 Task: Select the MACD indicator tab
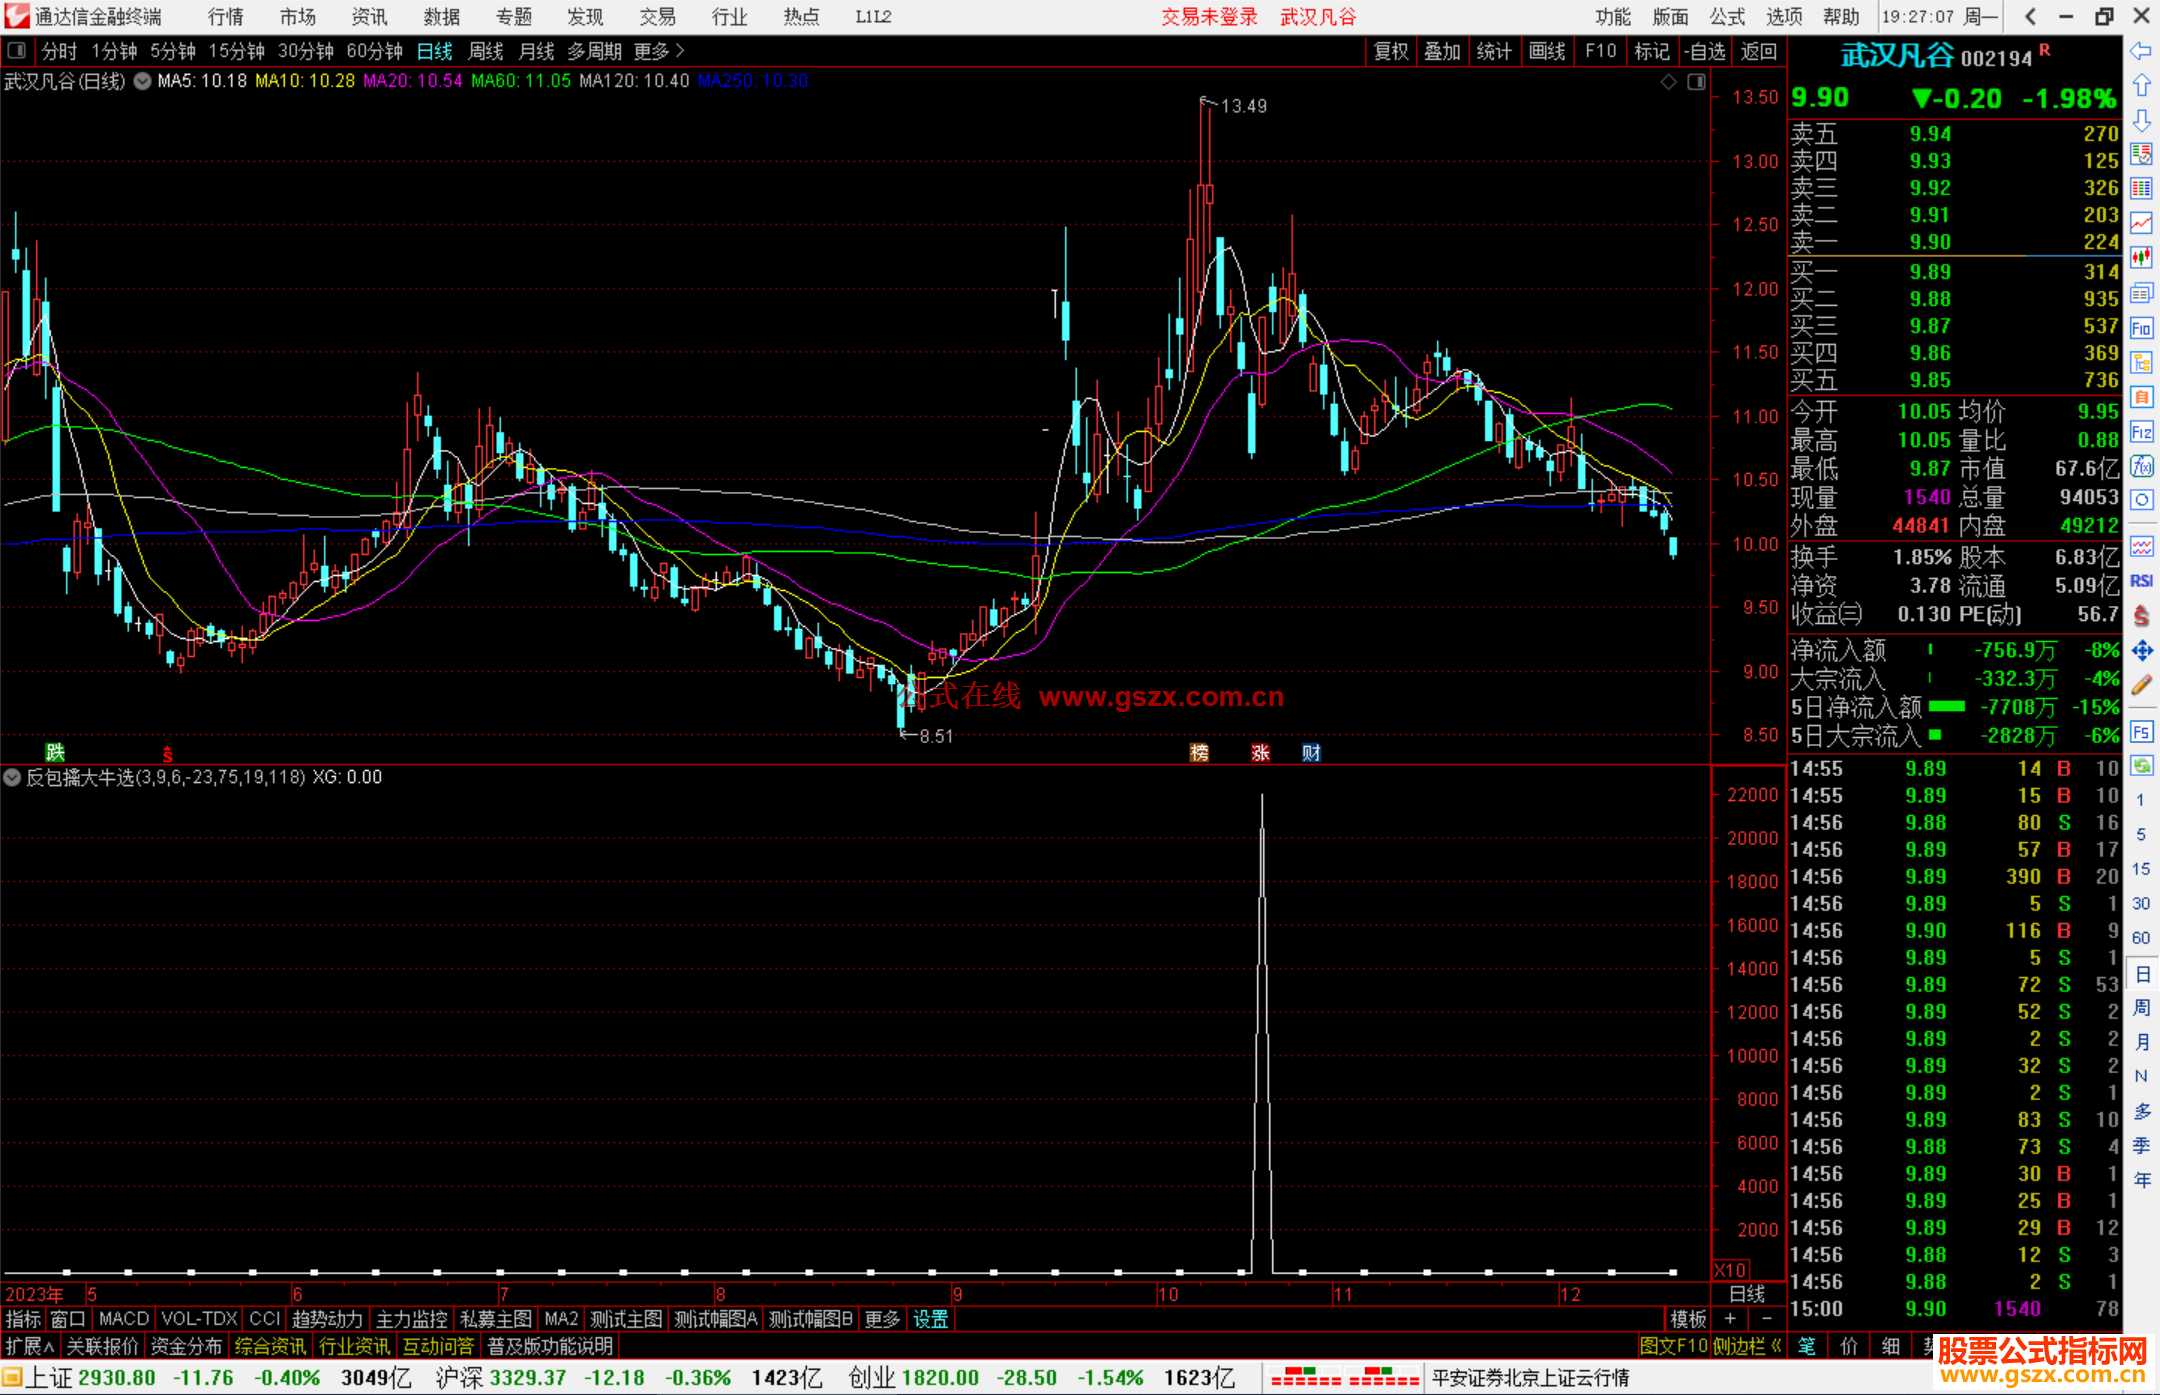click(x=123, y=1319)
